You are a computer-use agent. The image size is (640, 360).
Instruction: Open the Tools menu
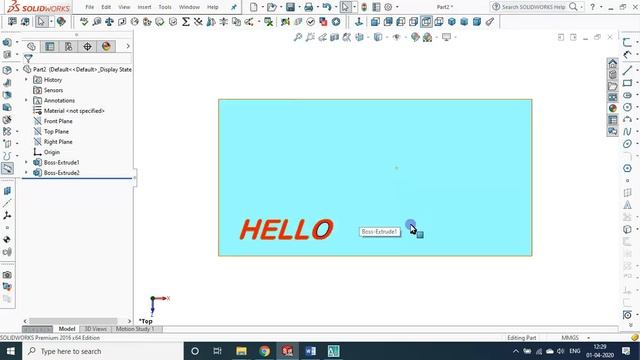[x=165, y=7]
